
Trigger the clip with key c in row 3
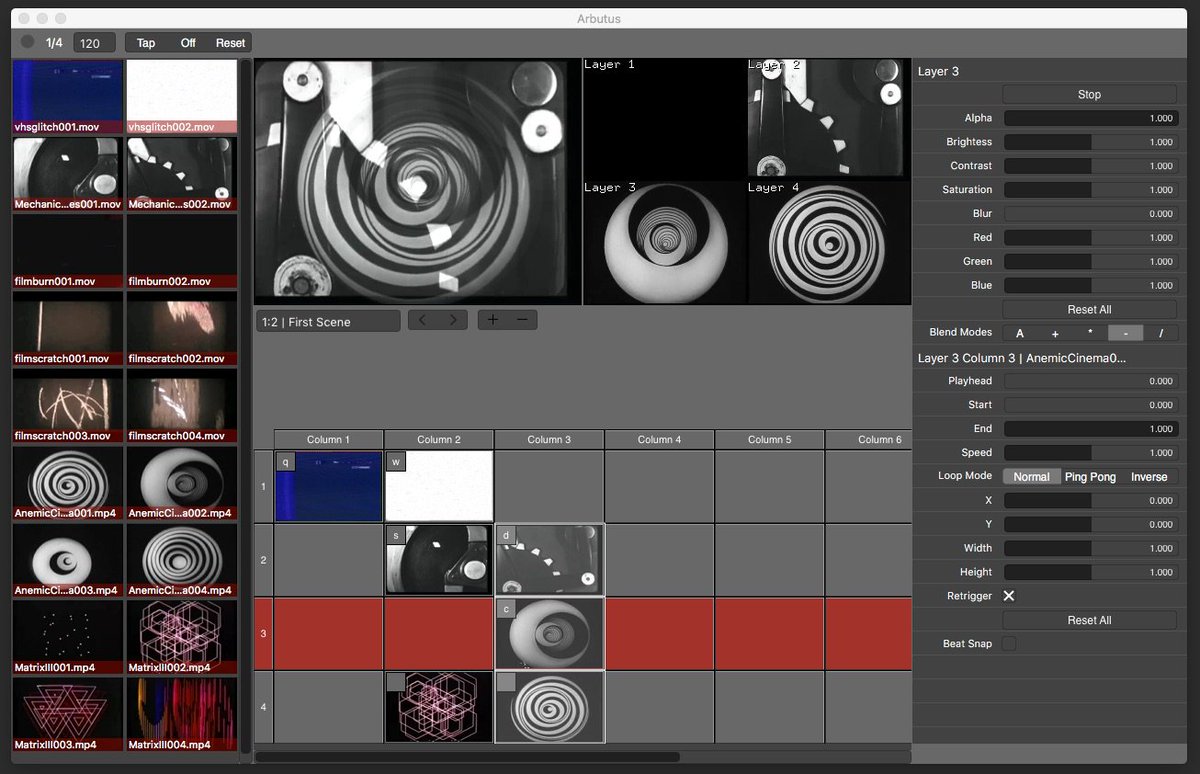549,633
